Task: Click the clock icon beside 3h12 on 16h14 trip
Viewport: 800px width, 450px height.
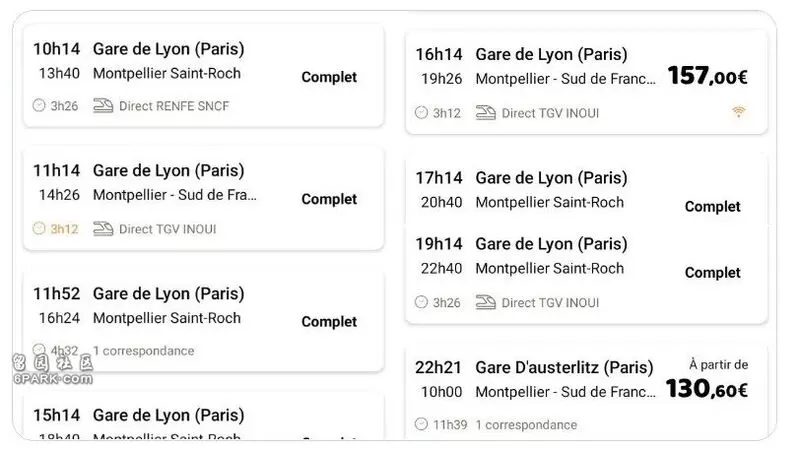Action: click(421, 112)
